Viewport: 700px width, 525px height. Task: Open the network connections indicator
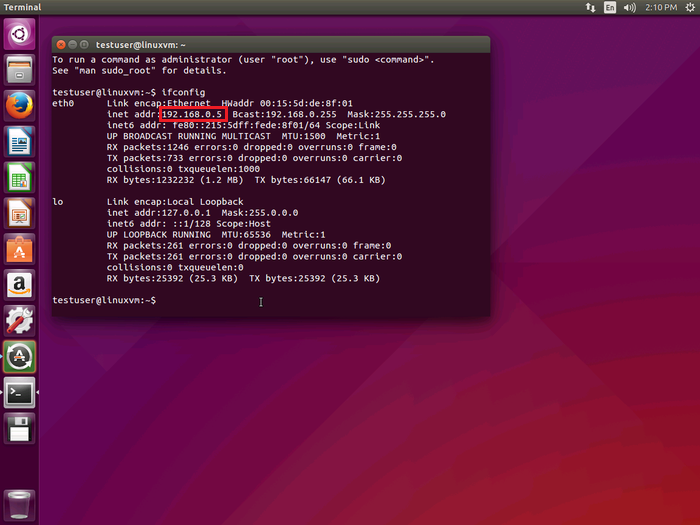point(591,8)
